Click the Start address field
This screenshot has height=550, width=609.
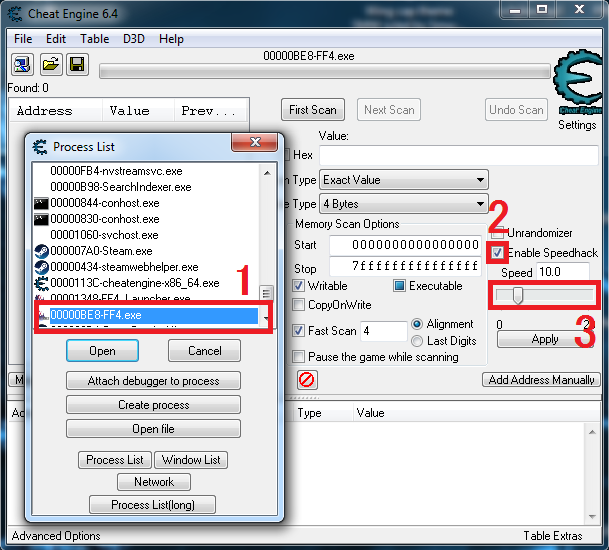[x=405, y=245]
